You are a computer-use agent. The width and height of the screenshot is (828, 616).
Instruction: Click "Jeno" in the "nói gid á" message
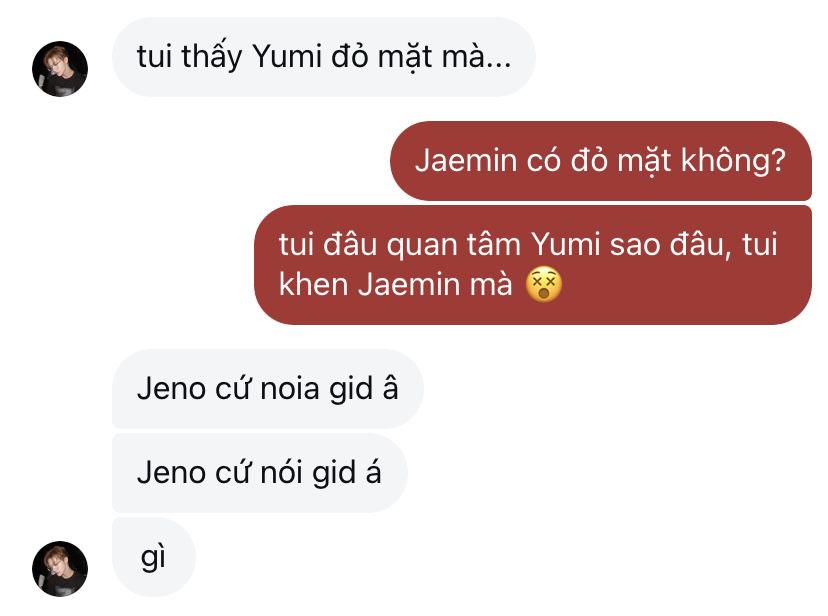(x=171, y=472)
